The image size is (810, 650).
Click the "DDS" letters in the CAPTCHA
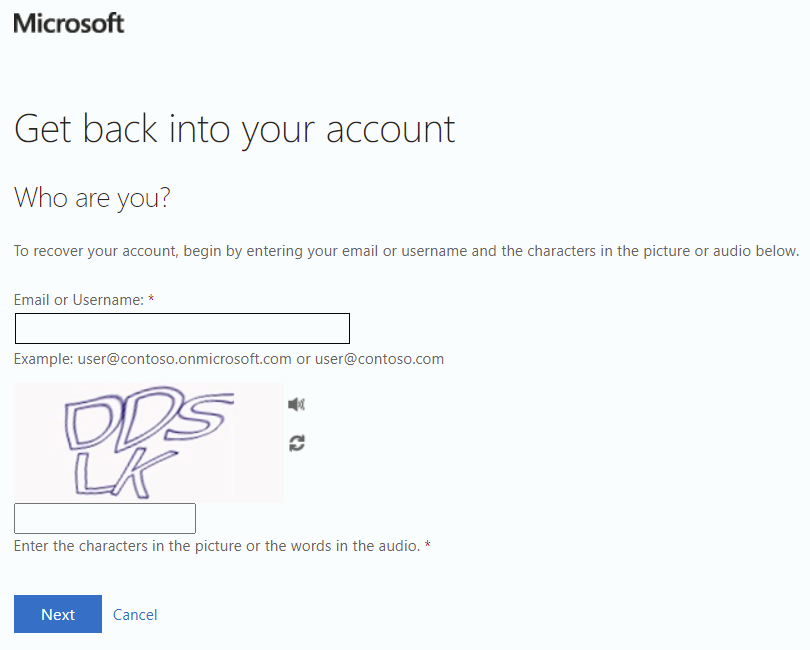click(149, 419)
